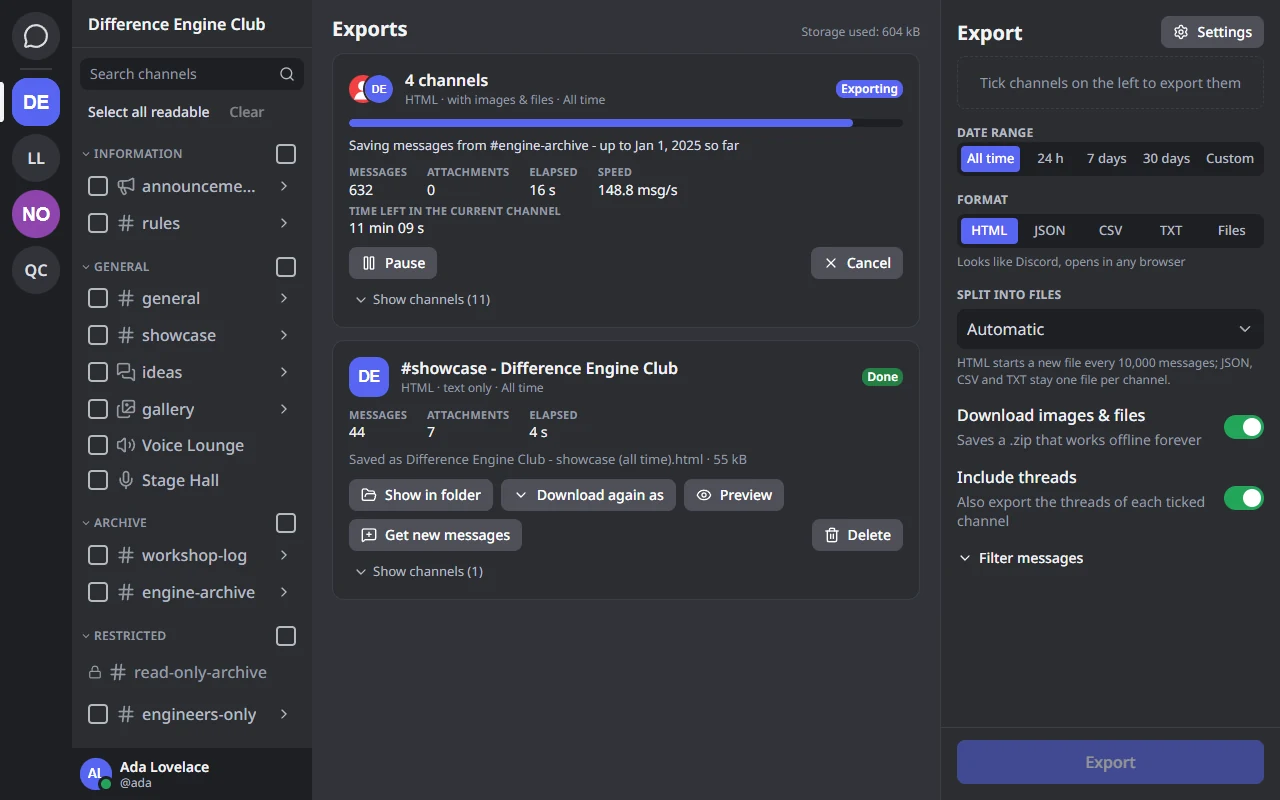
Task: Turn off Download images & files toggle
Action: pyautogui.click(x=1244, y=427)
